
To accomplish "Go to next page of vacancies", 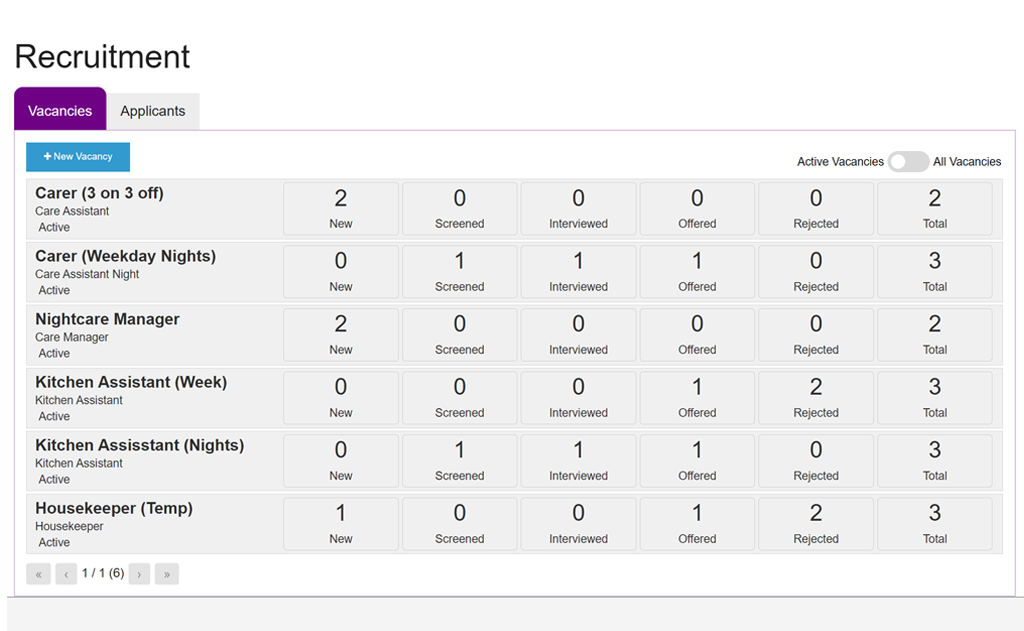I will point(139,574).
